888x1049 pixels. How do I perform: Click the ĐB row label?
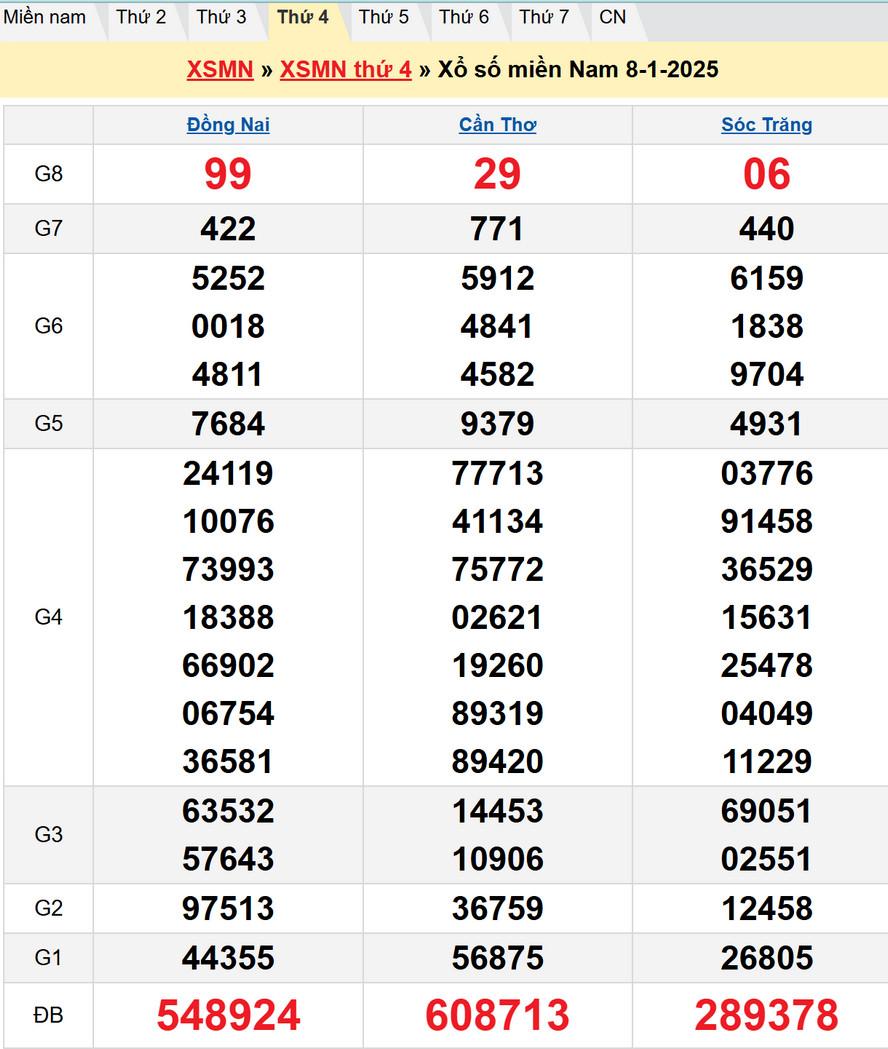pyautogui.click(x=48, y=1015)
